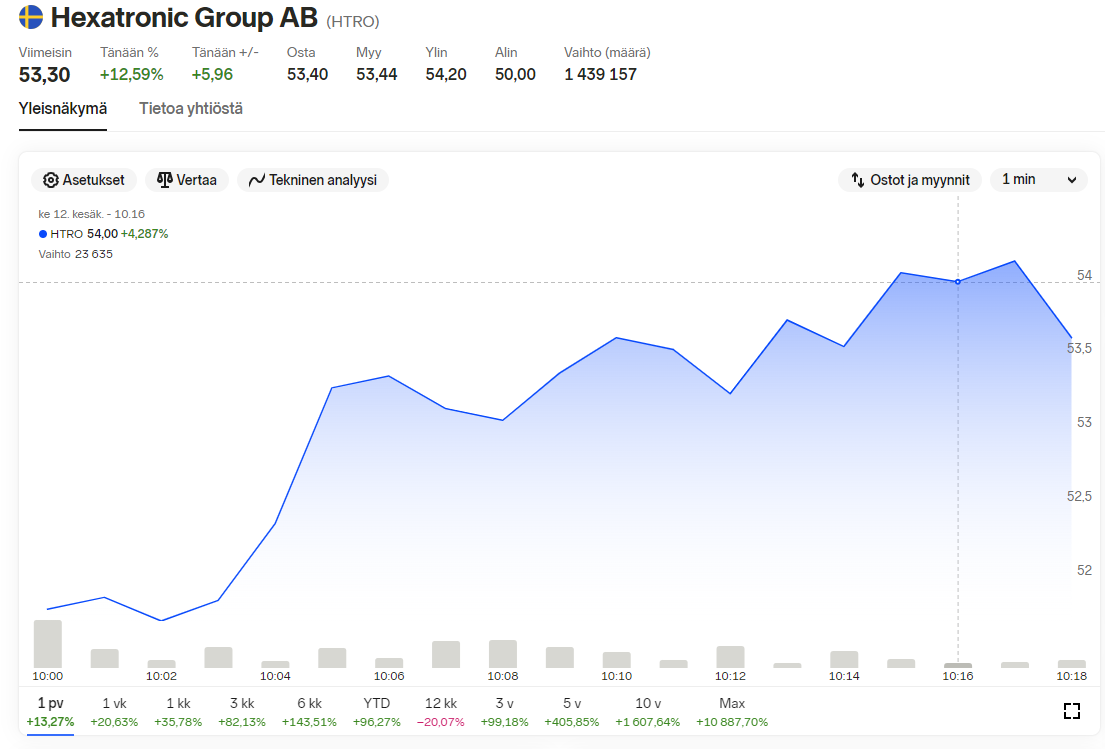Click the Vertaa compare scales icon
The width and height of the screenshot is (1105, 749).
[165, 180]
